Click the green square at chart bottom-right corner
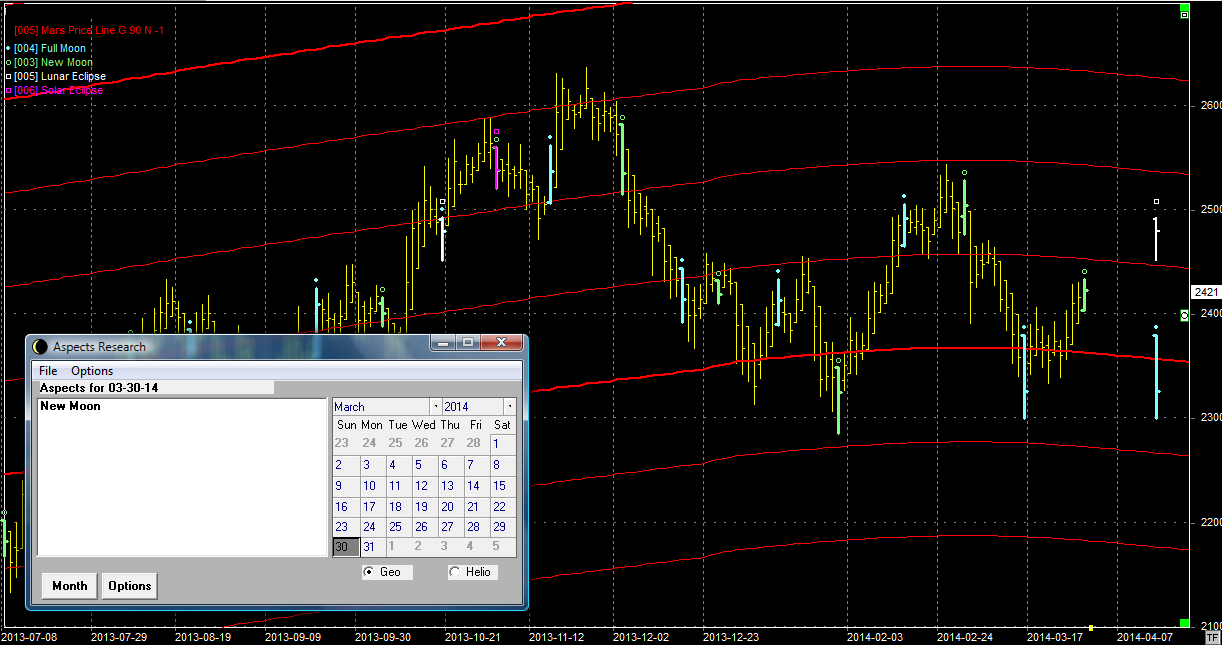This screenshot has height=645, width=1222. coord(1185,624)
